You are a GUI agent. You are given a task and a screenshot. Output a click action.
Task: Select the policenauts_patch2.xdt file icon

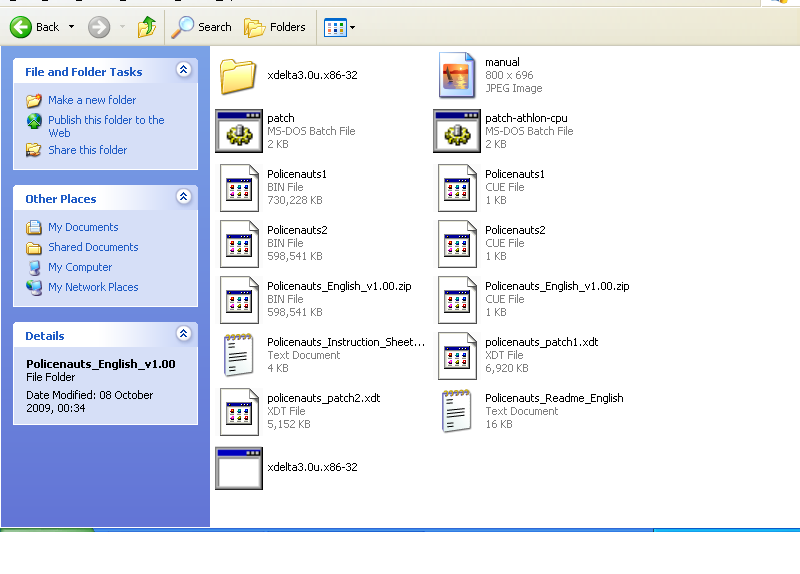[239, 412]
